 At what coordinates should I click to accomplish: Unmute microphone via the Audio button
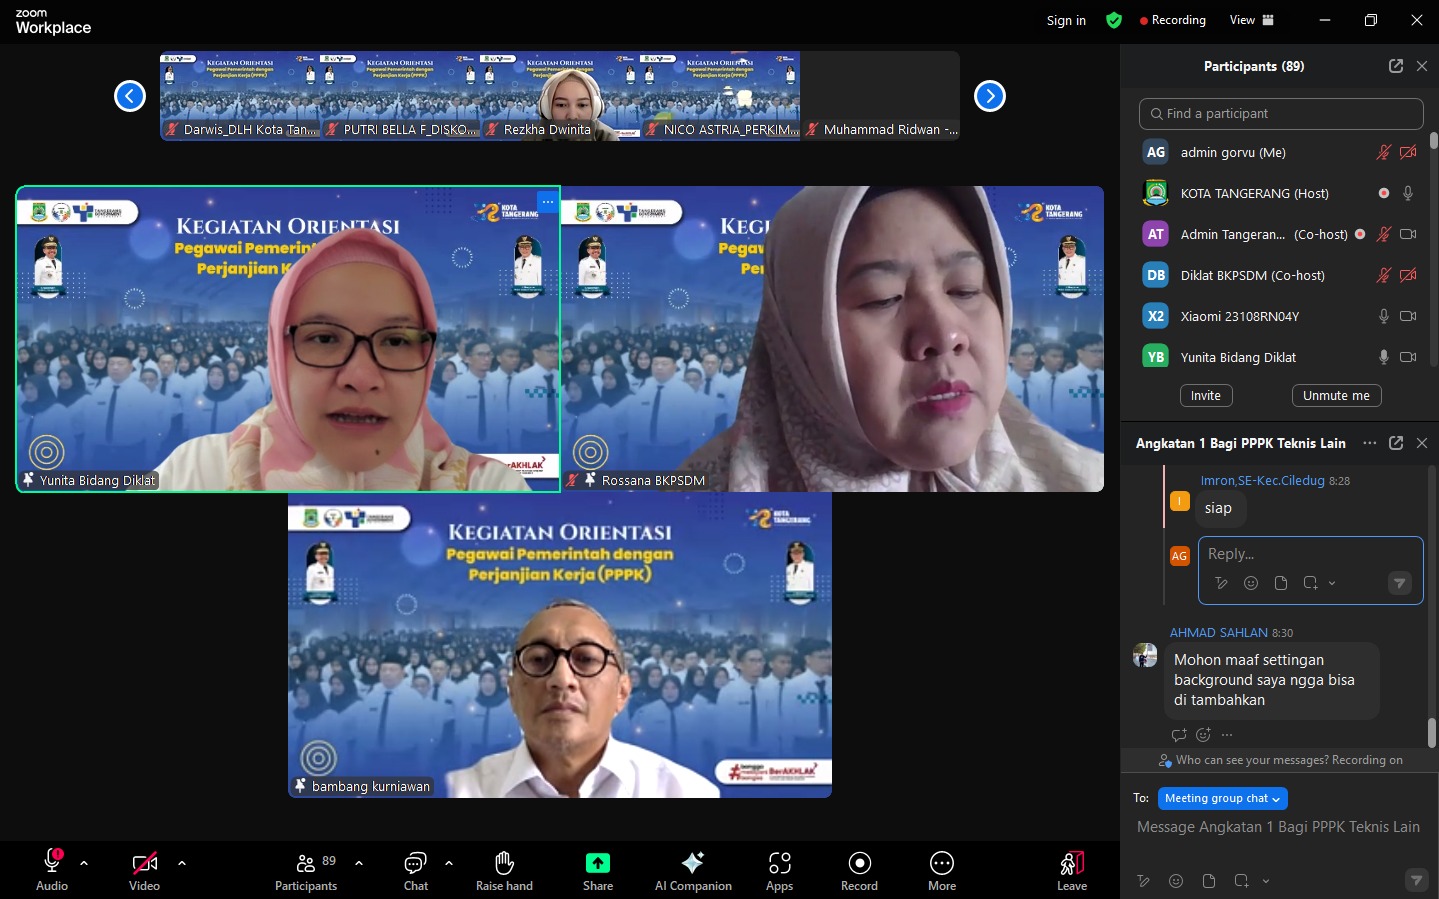[x=52, y=870]
